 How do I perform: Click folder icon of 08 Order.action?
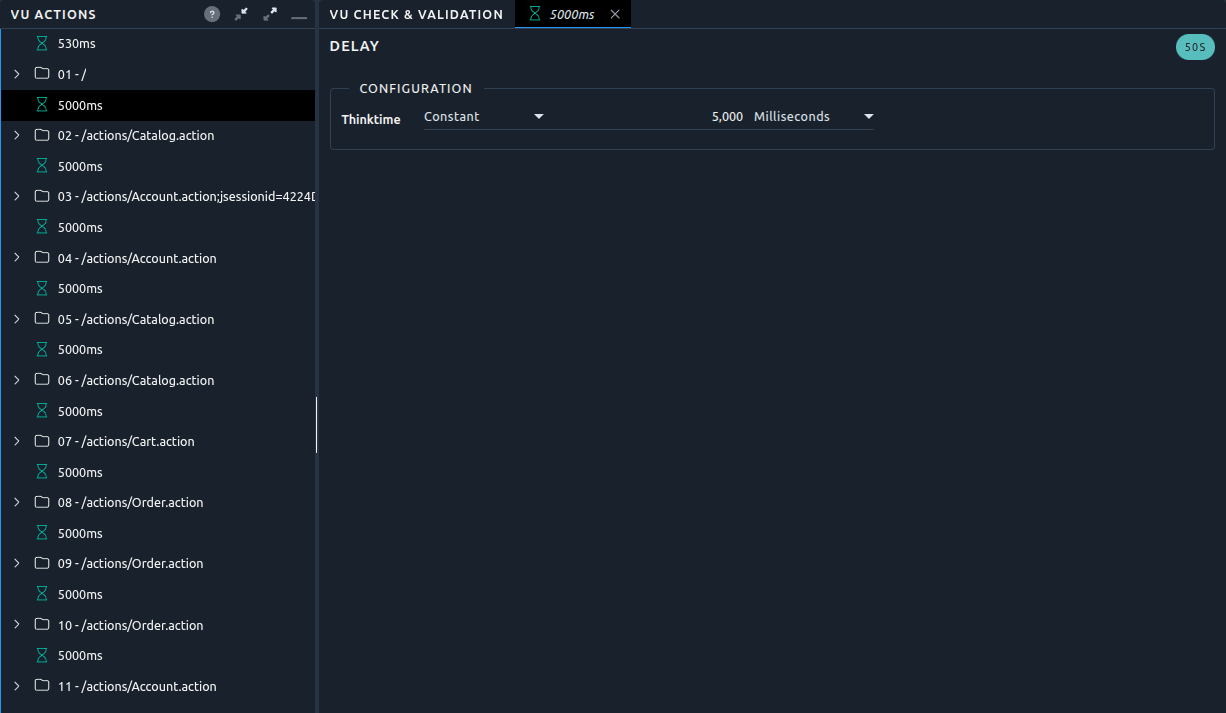42,501
